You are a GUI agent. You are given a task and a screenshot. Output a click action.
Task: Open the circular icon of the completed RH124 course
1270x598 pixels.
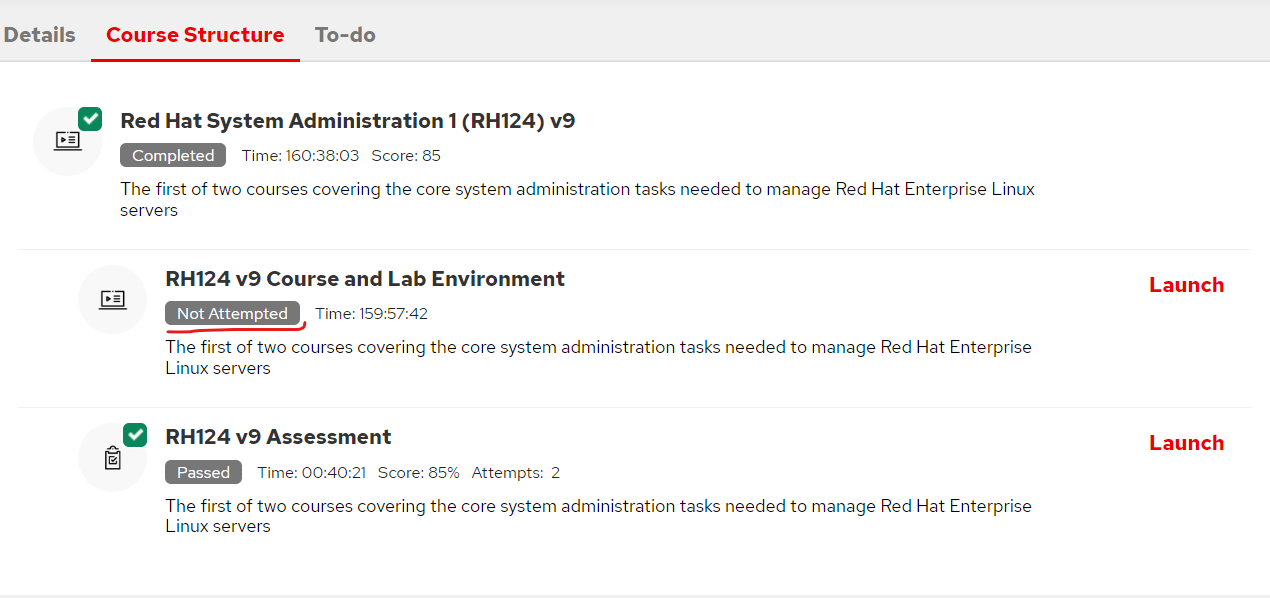click(67, 140)
